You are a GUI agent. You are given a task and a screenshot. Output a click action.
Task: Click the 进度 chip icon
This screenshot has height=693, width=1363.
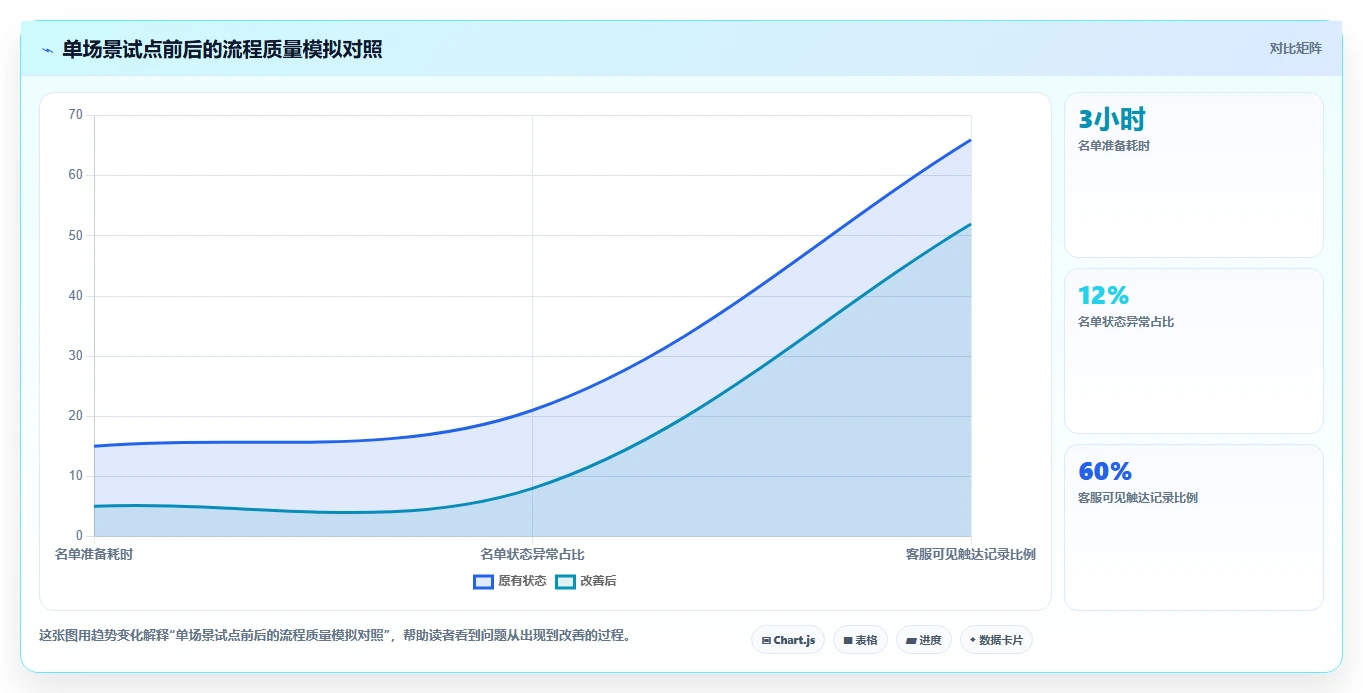tap(912, 640)
